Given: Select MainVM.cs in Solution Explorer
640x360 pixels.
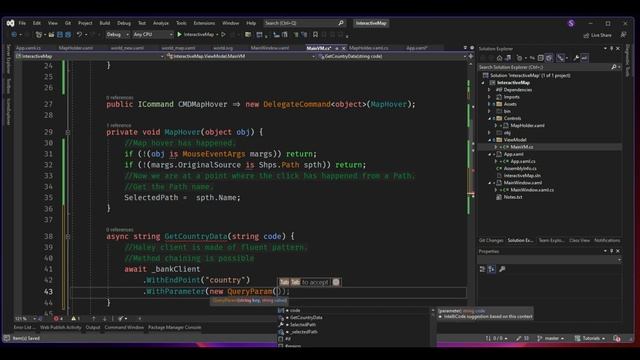Looking at the screenshot, I should tap(522, 147).
